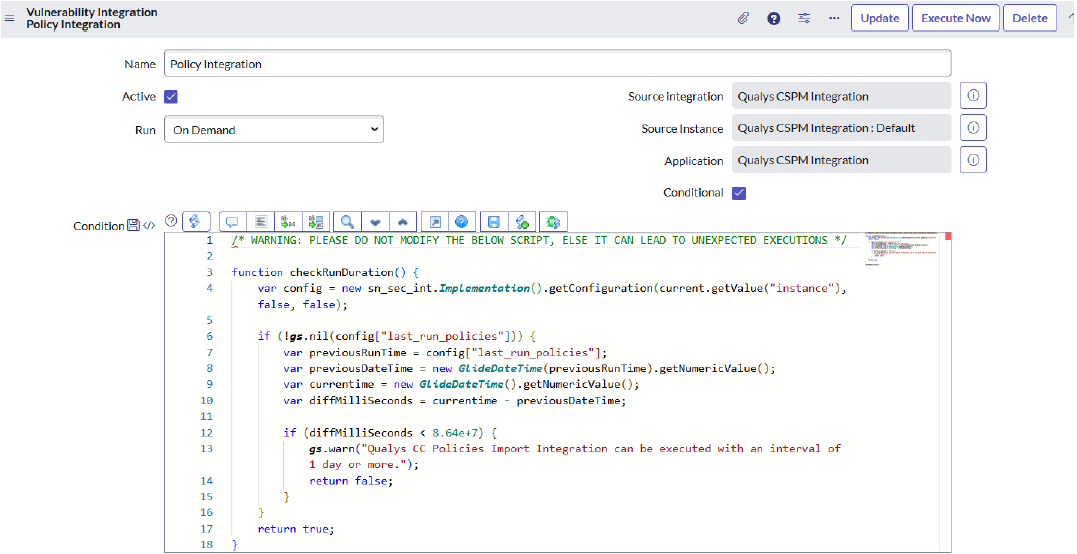This screenshot has width=1077, height=554.
Task: View info for the Source integration record
Action: pyautogui.click(x=973, y=96)
